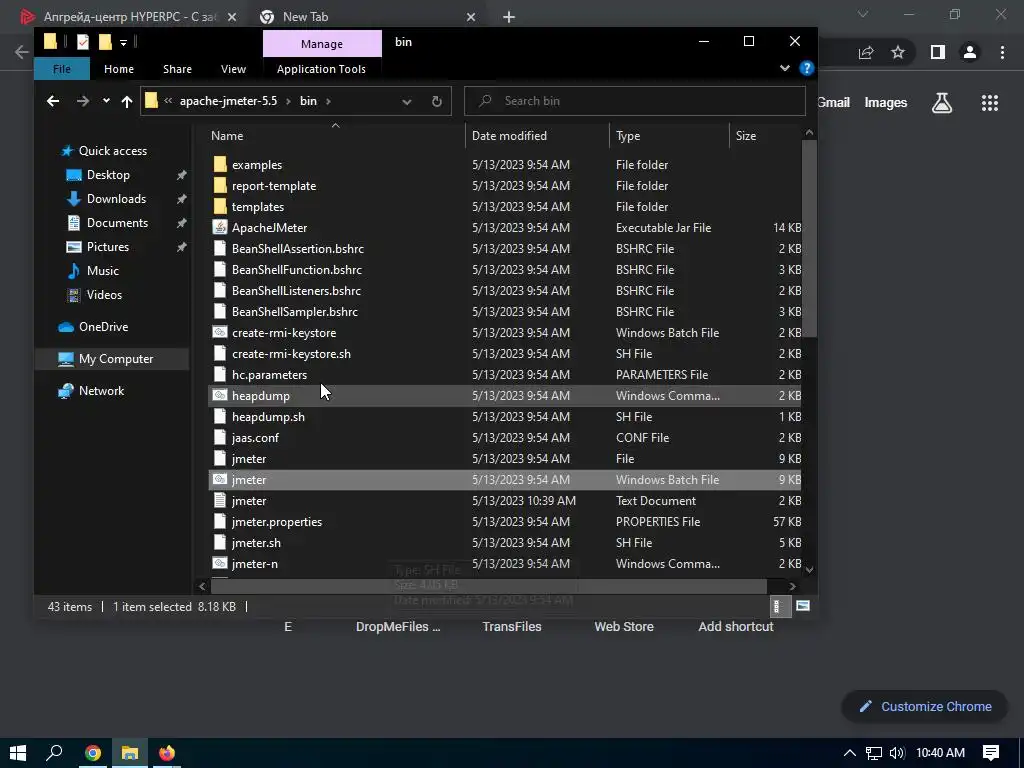Expand the ribbon chevron
The height and width of the screenshot is (768, 1024).
[785, 68]
